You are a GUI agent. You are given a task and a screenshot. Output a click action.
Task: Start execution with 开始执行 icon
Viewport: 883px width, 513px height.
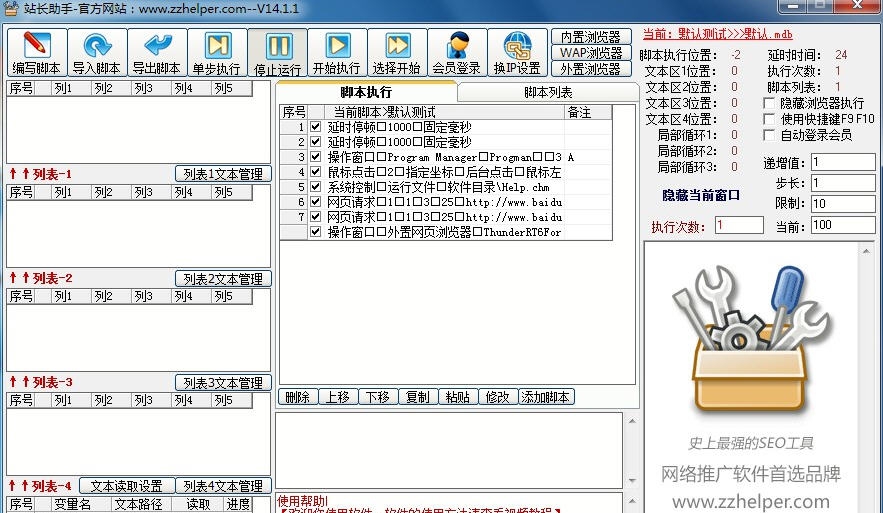(x=337, y=53)
